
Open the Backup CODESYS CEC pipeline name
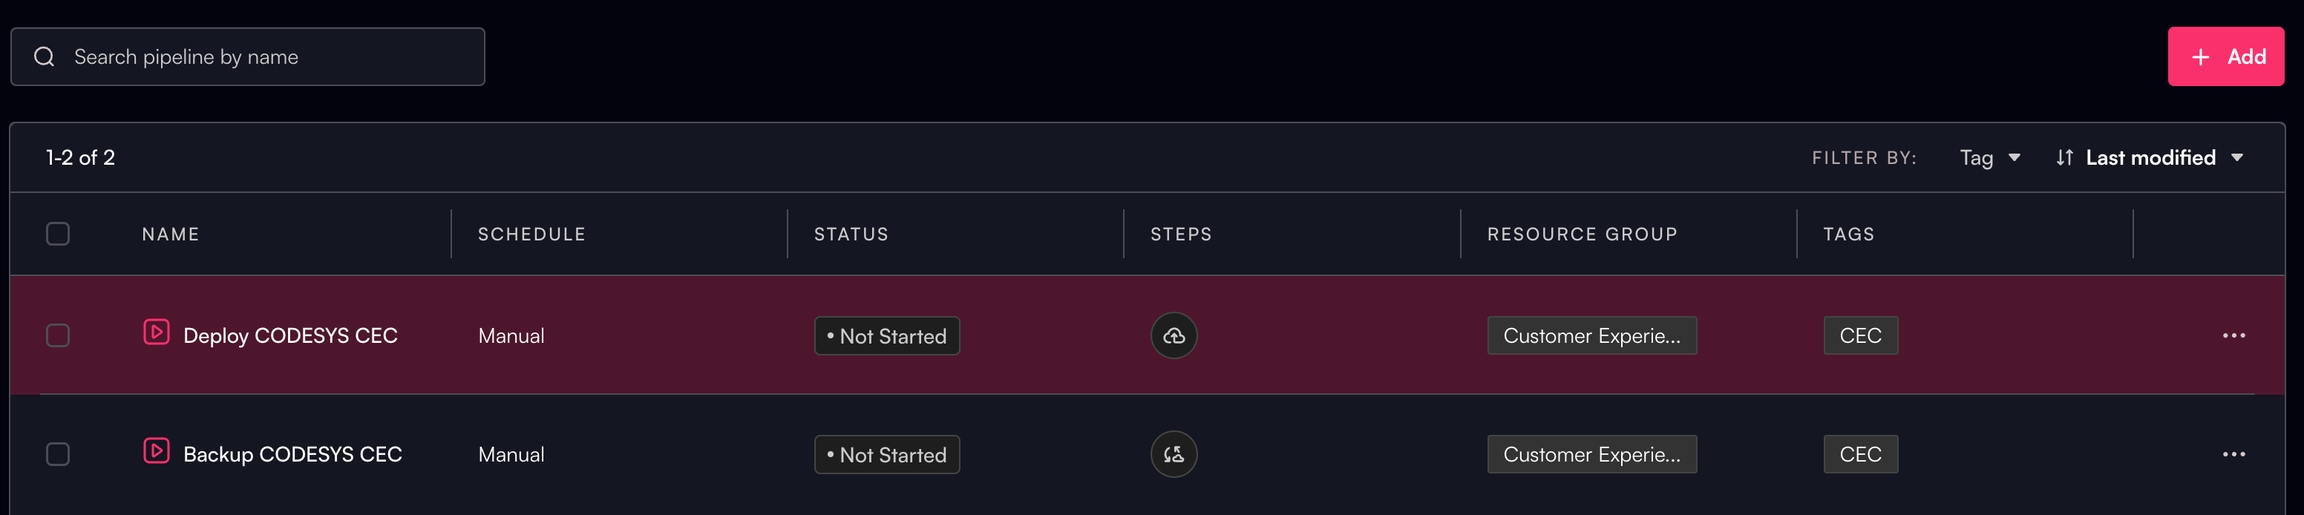click(x=292, y=455)
